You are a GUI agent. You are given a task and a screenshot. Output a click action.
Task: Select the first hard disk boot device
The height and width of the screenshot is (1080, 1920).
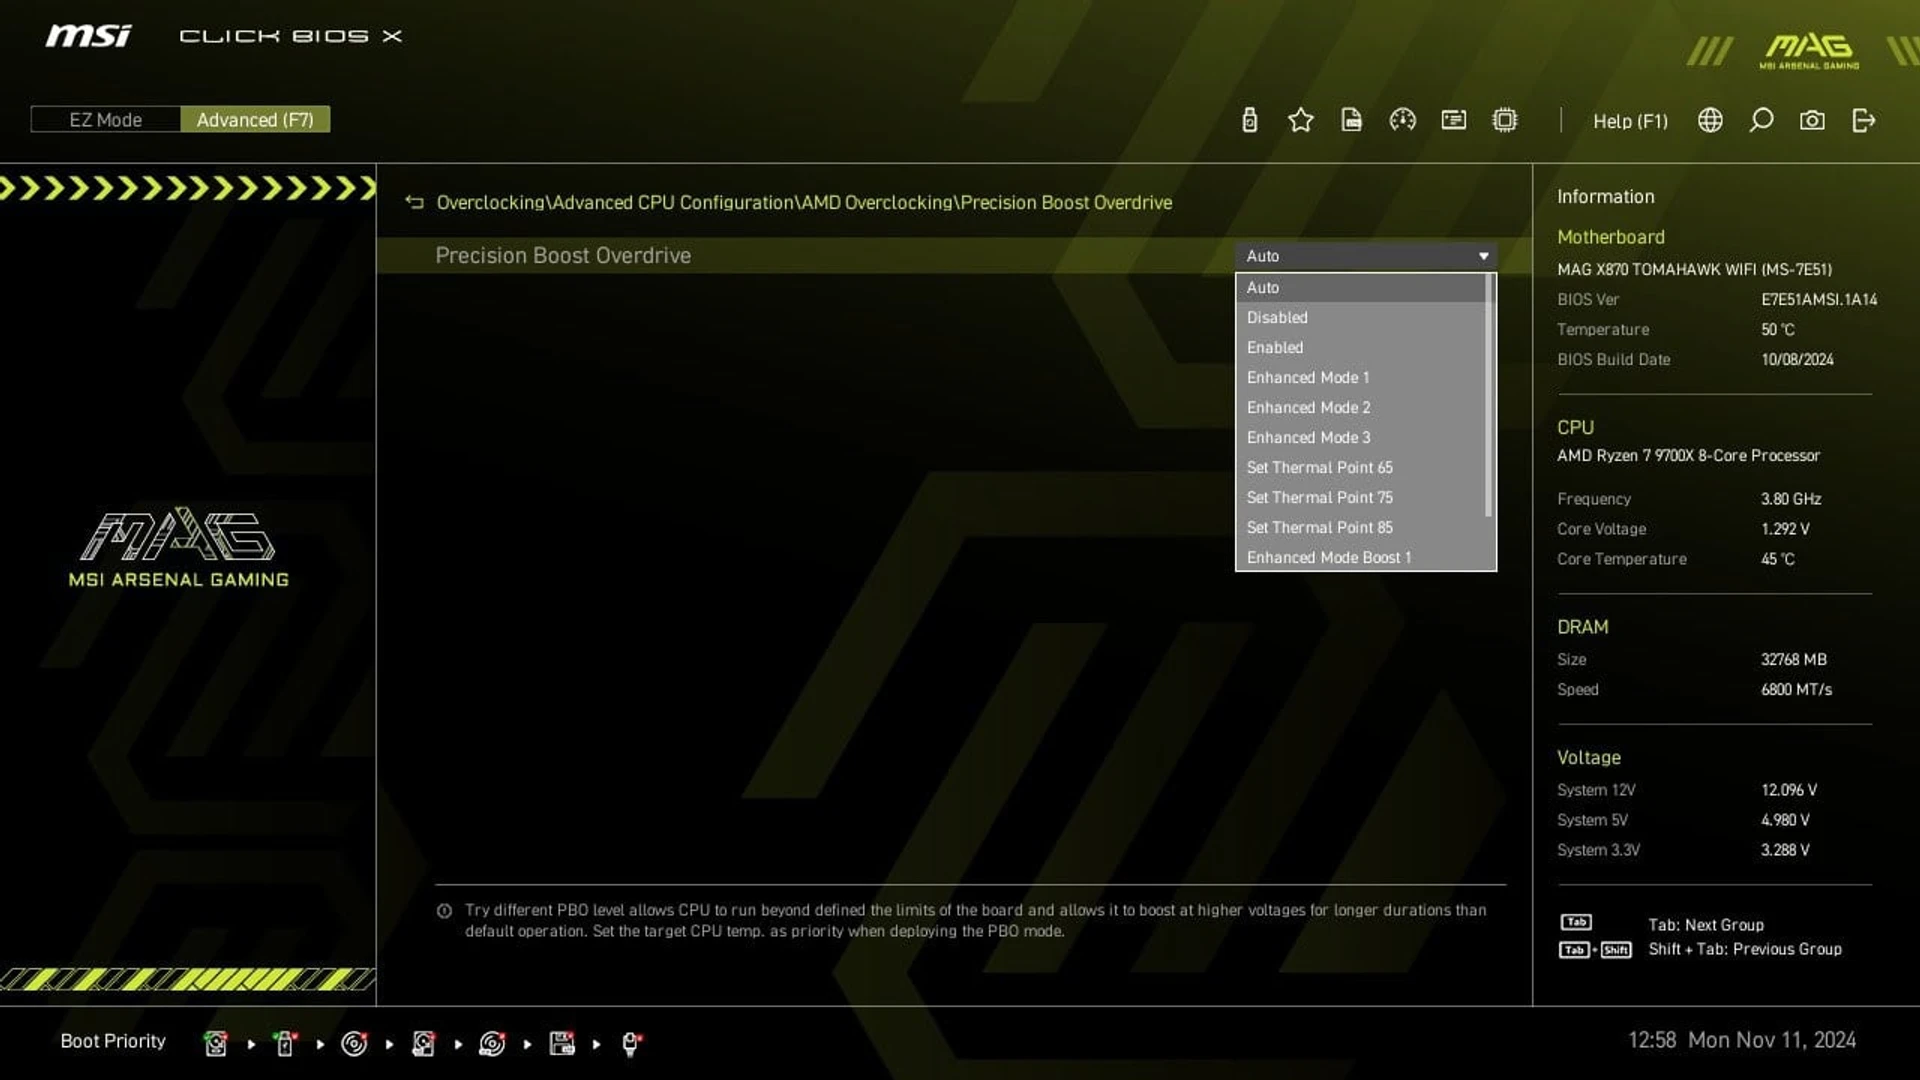pos(216,1043)
